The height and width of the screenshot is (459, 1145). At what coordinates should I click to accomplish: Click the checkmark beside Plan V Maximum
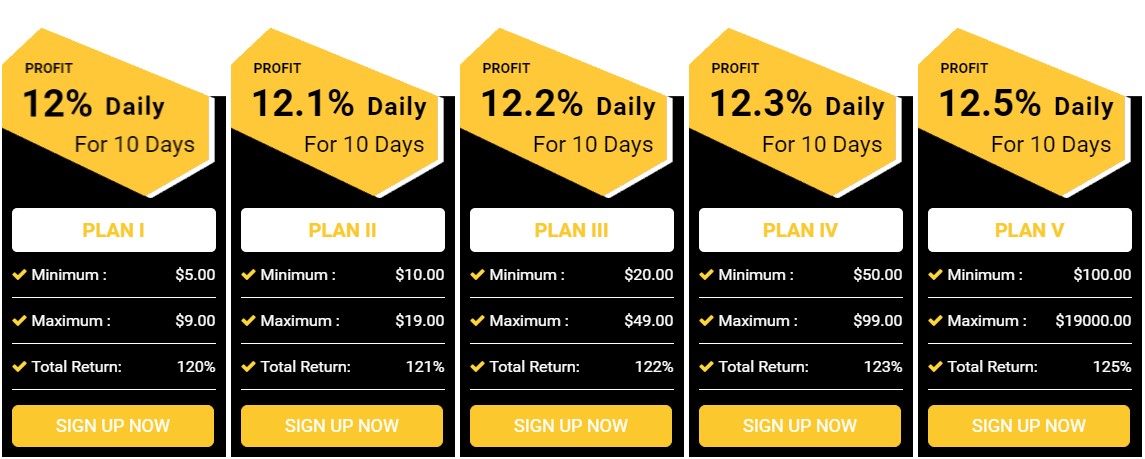pyautogui.click(x=936, y=321)
